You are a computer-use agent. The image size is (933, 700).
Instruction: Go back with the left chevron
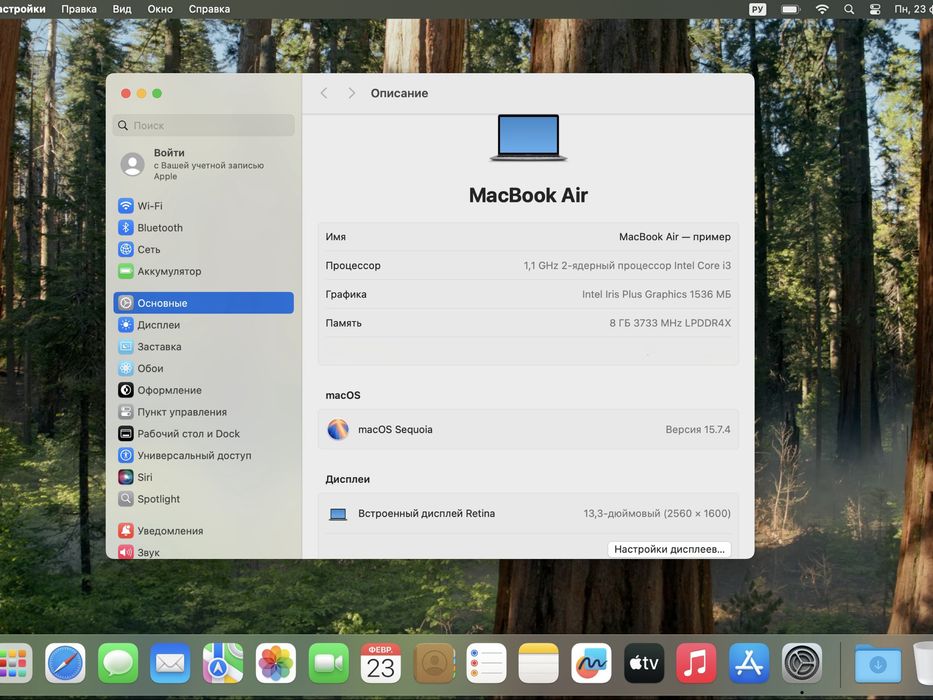pyautogui.click(x=324, y=93)
